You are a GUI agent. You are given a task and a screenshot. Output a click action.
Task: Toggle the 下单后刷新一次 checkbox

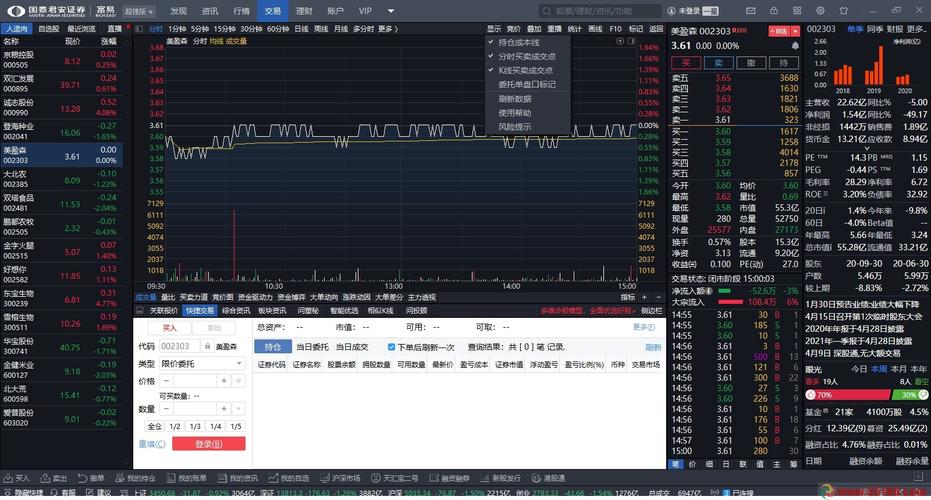(x=392, y=346)
